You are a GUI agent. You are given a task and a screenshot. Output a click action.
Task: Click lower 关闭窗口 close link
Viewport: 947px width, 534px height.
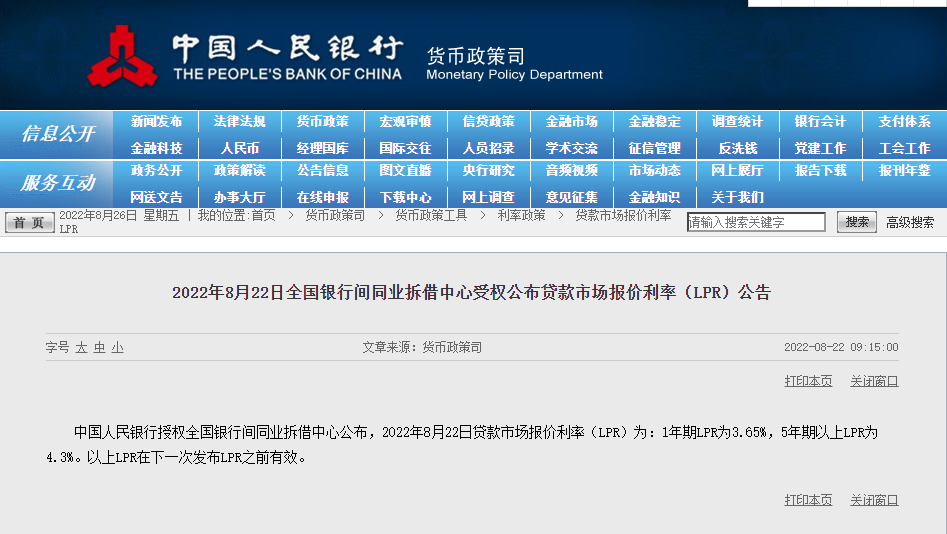(874, 500)
